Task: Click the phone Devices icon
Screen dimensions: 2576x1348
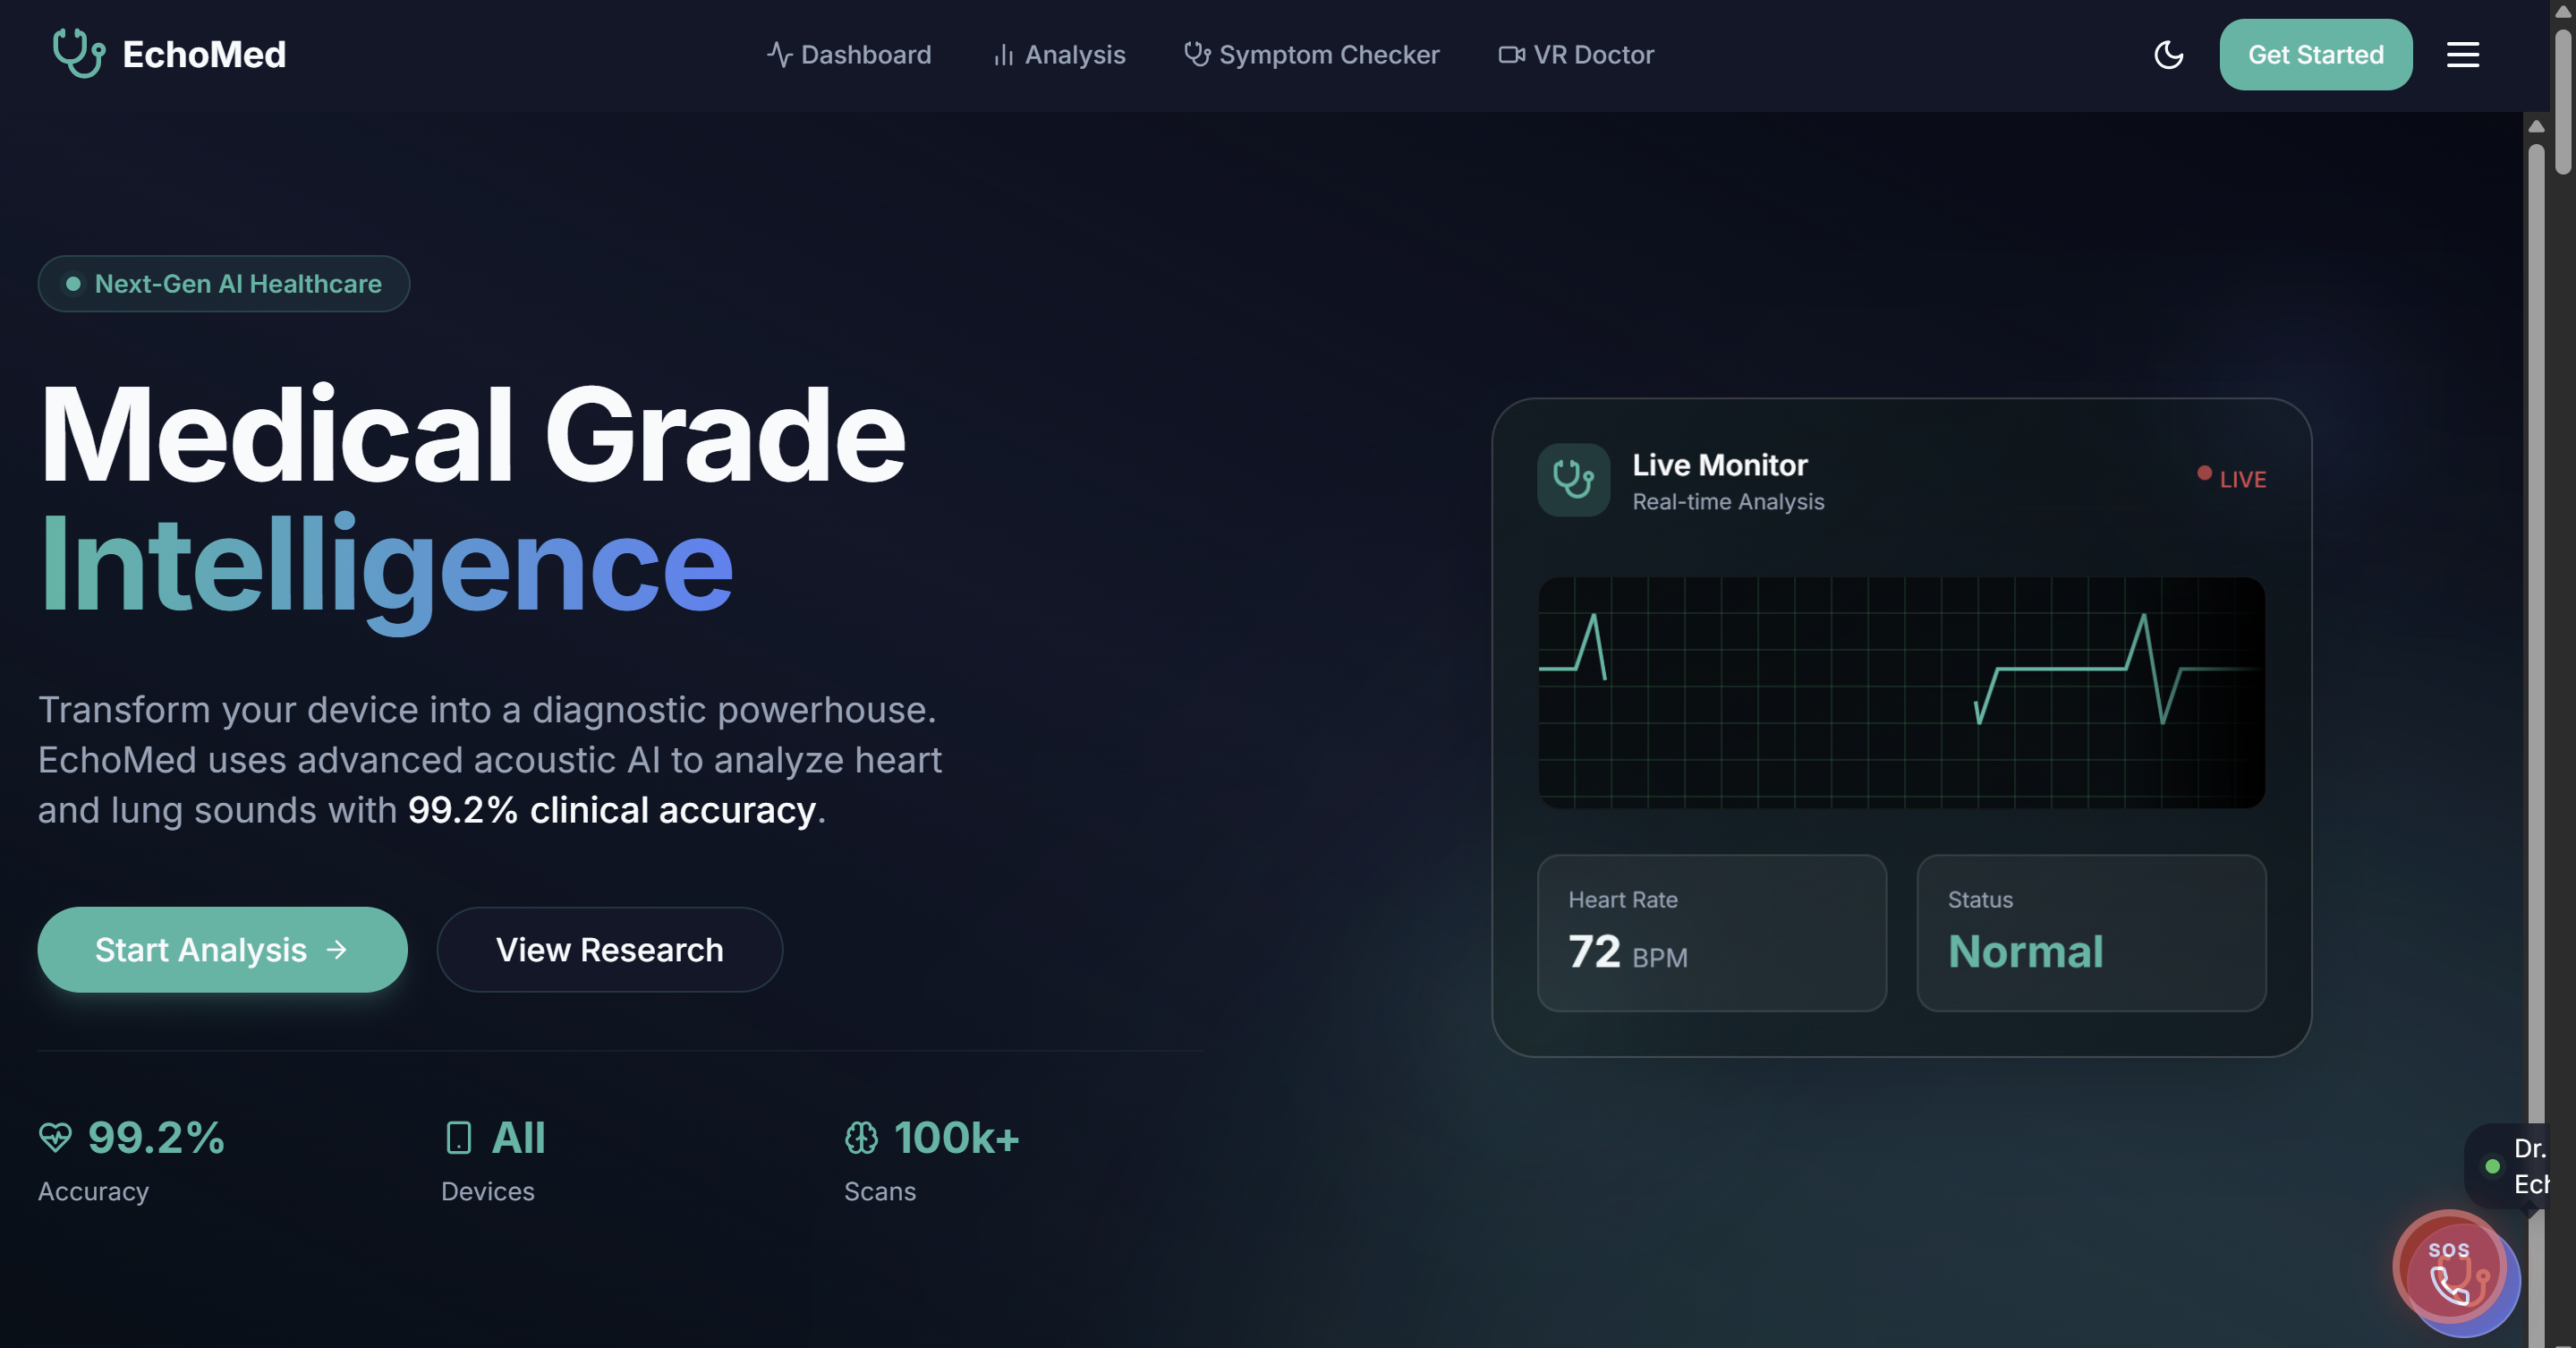Action: pos(458,1137)
